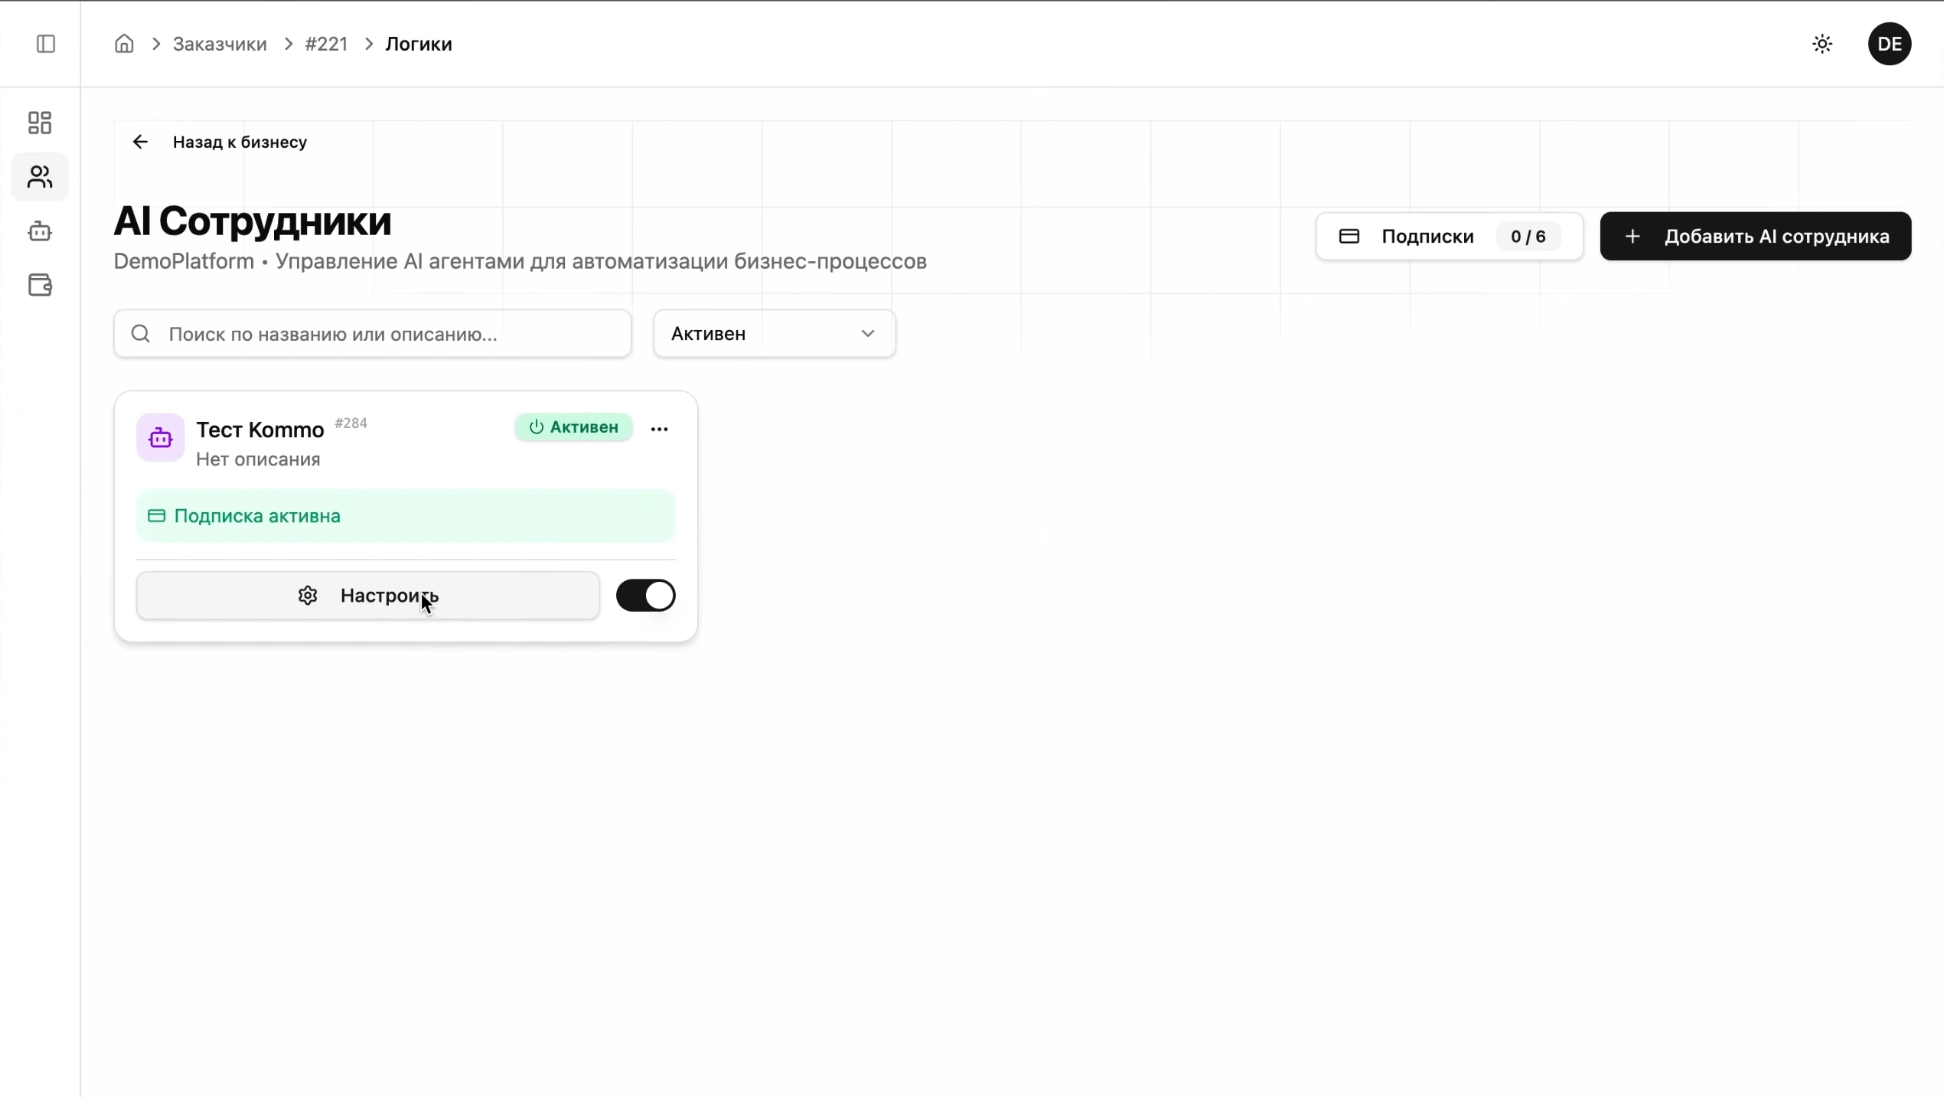Toggle the sidebar panel icon
1944x1097 pixels.
click(x=46, y=44)
